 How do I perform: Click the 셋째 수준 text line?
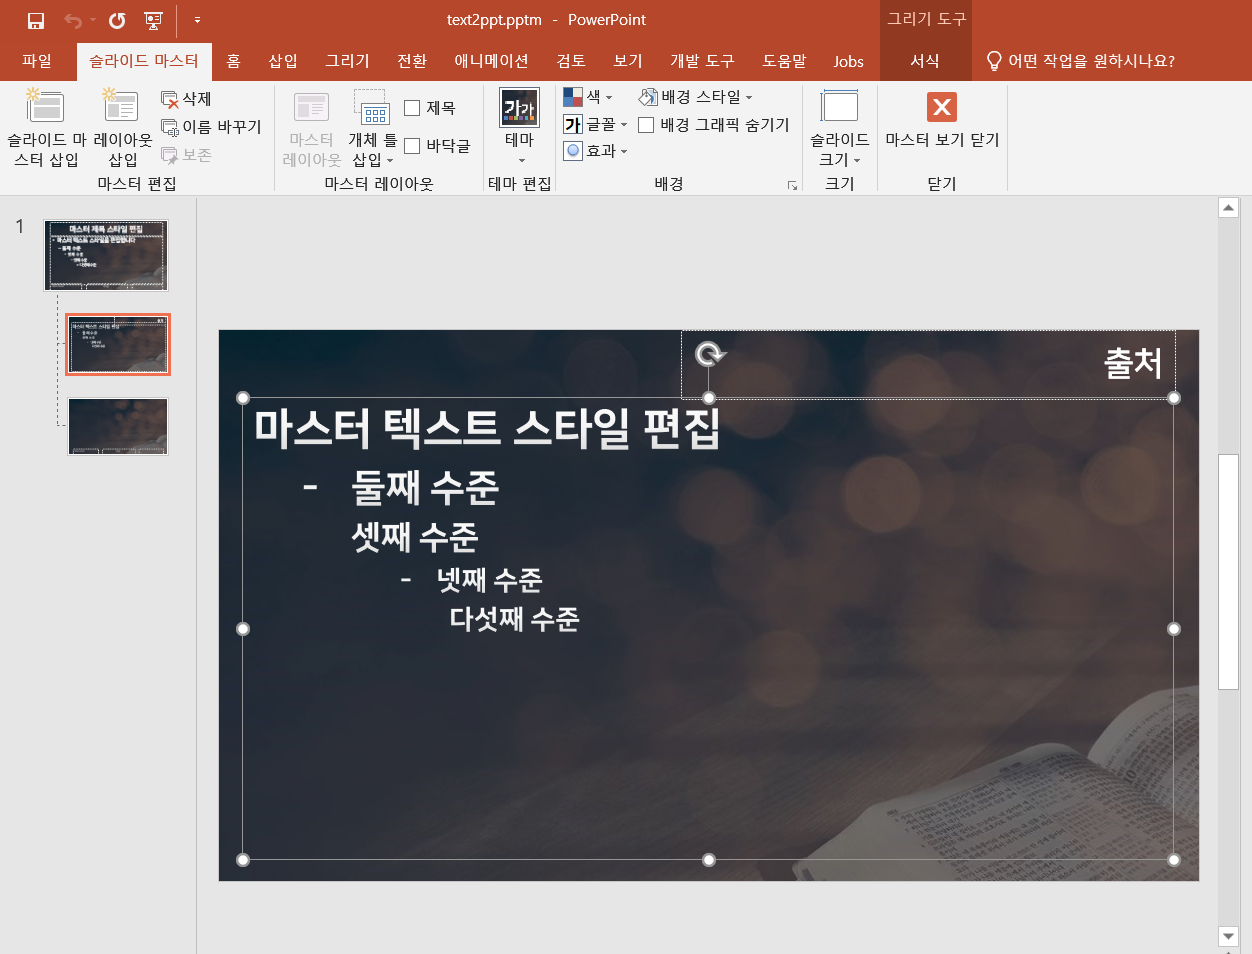coord(415,537)
